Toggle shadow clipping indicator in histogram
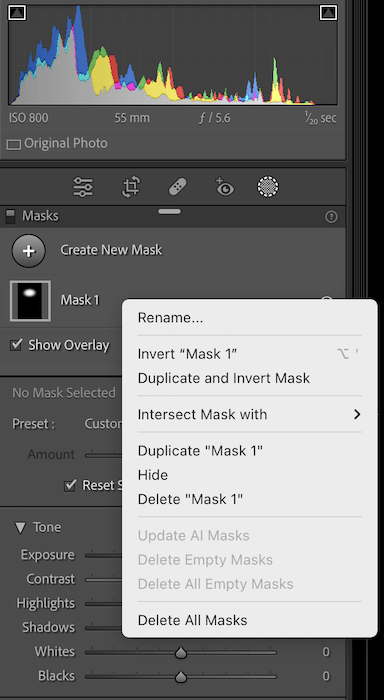The image size is (384, 700). click(x=17, y=12)
